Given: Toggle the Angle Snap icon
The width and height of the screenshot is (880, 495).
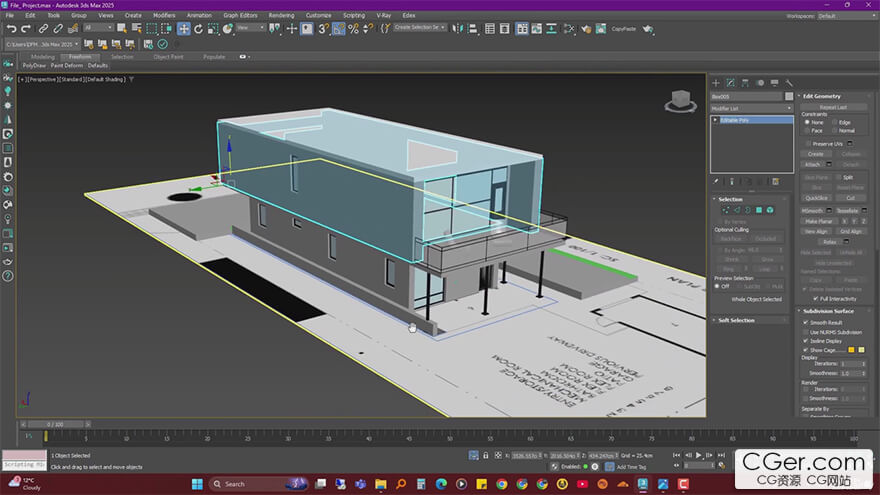Looking at the screenshot, I should coord(339,29).
